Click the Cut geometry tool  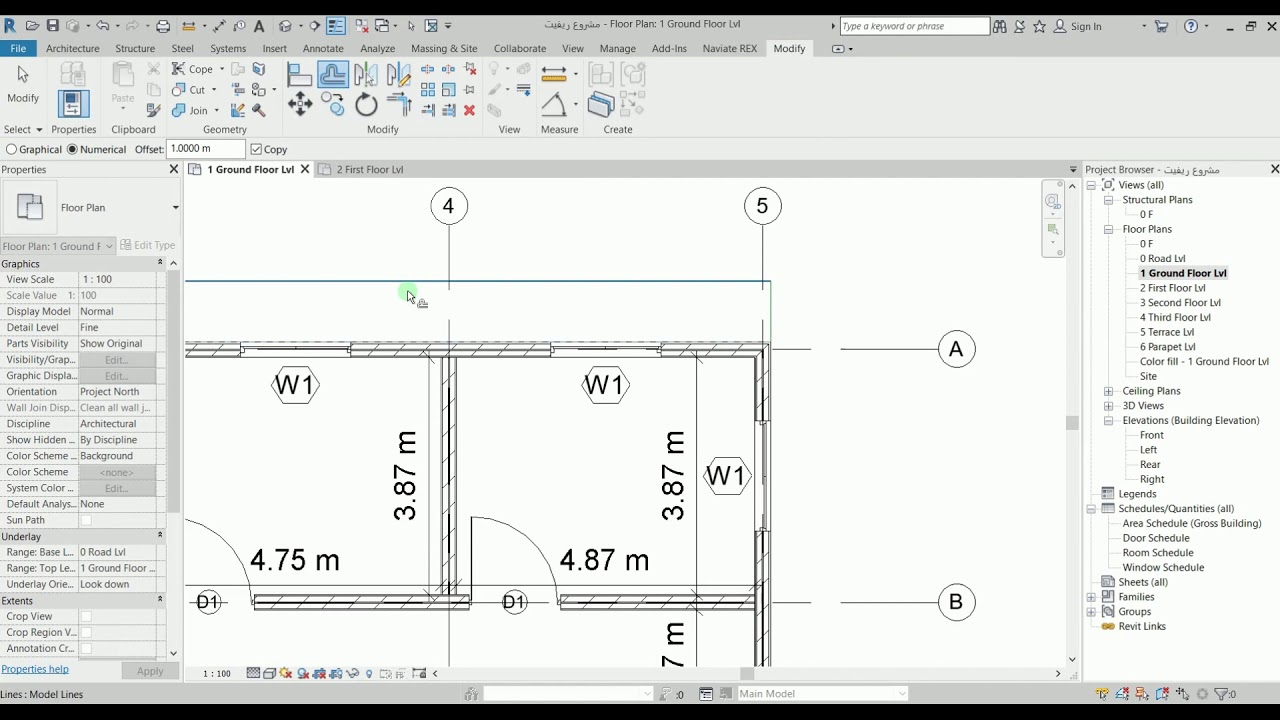point(190,89)
